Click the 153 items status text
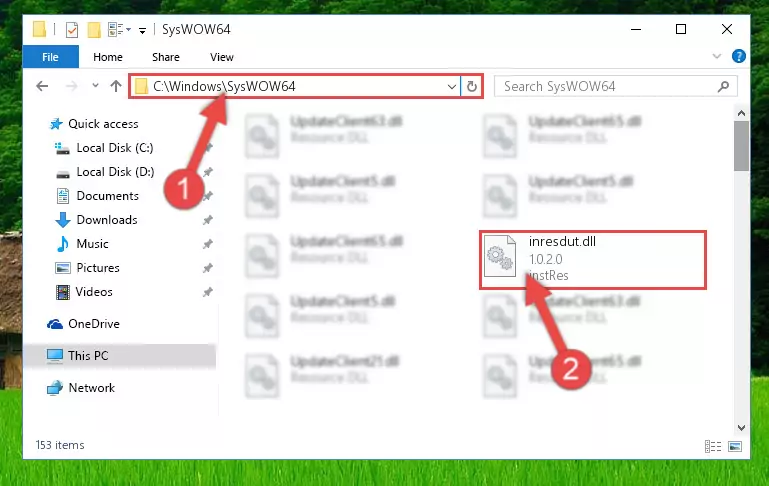Screen dimensions: 769x486 [60, 445]
